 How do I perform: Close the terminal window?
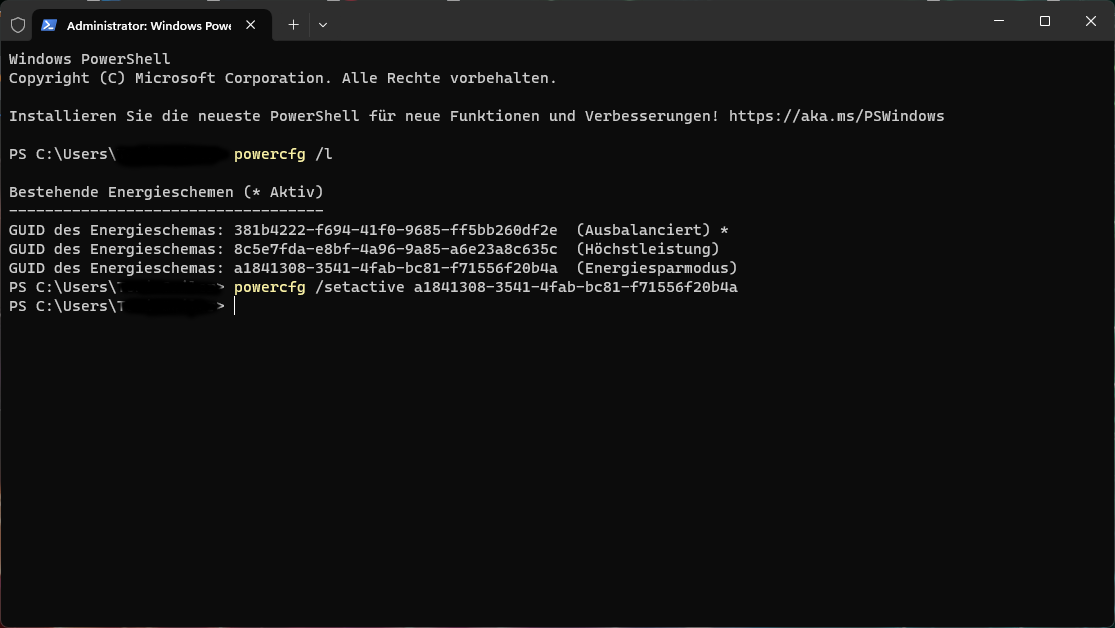(x=1090, y=21)
